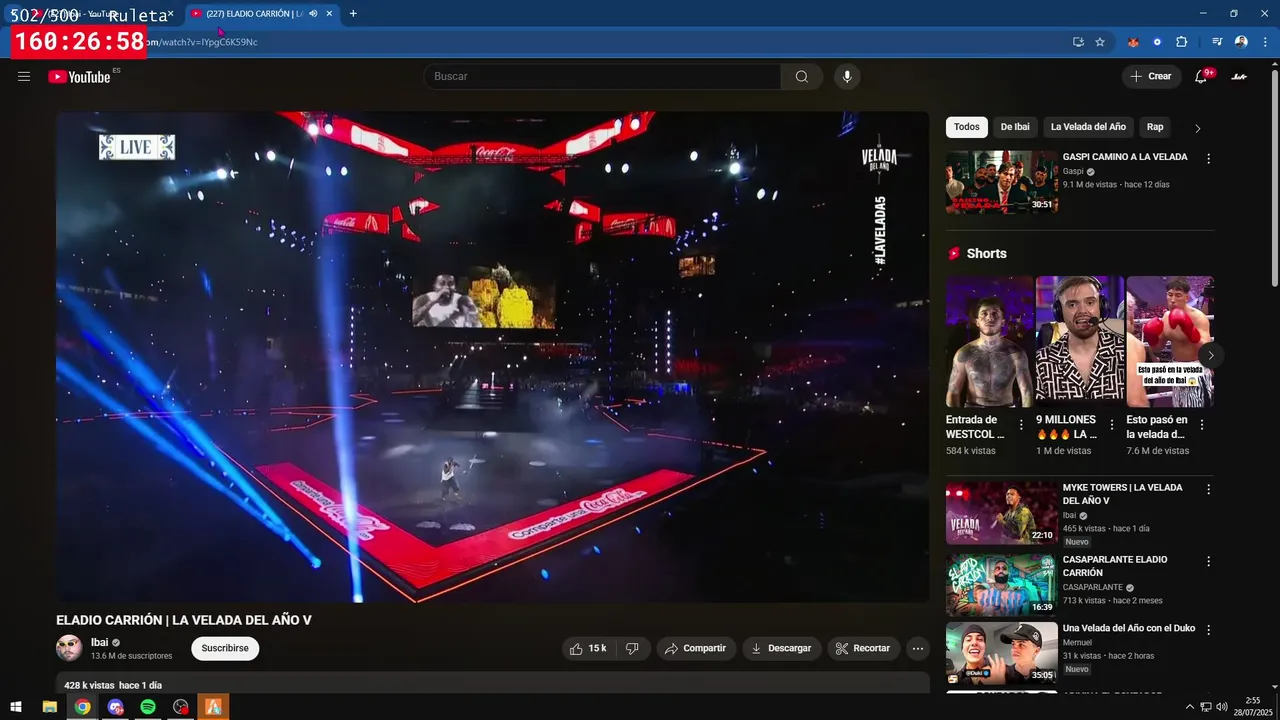This screenshot has width=1280, height=720.
Task: Open the Shorts section heading
Action: [986, 254]
